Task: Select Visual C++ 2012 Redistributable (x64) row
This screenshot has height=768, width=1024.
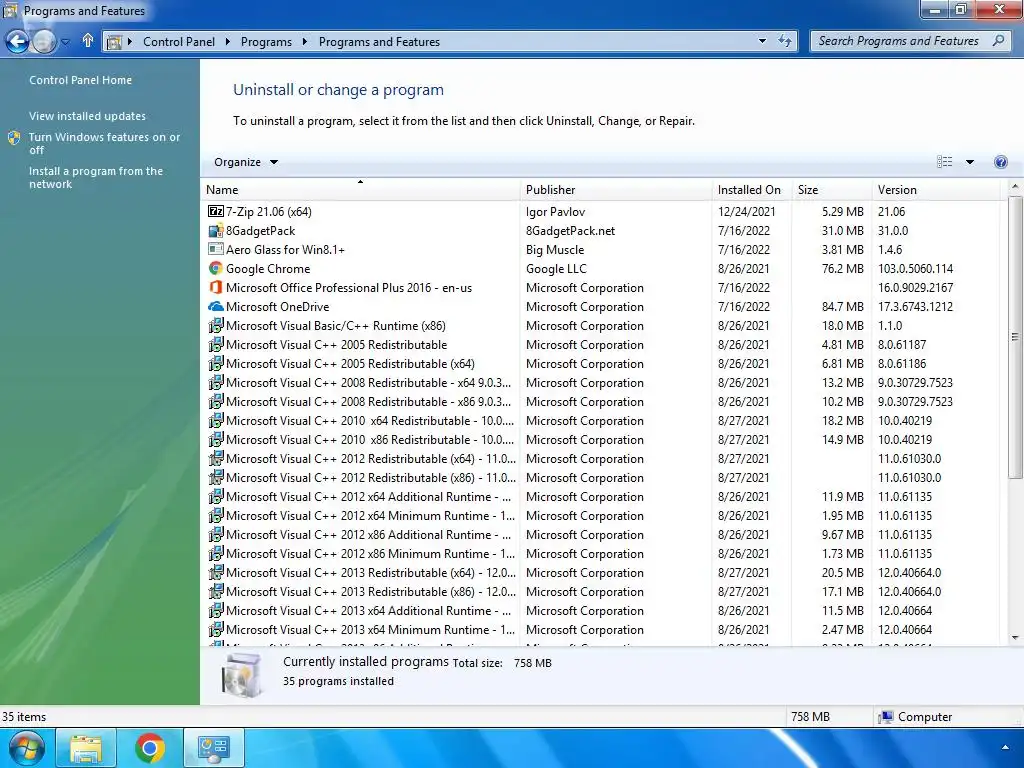Action: pyautogui.click(x=602, y=458)
